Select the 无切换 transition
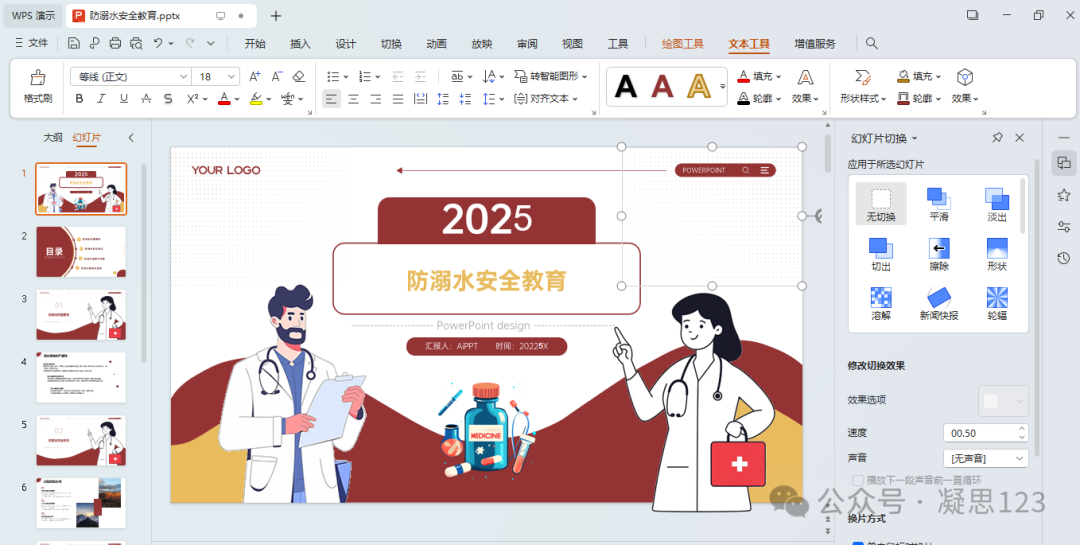Viewport: 1080px width, 545px height. point(881,204)
